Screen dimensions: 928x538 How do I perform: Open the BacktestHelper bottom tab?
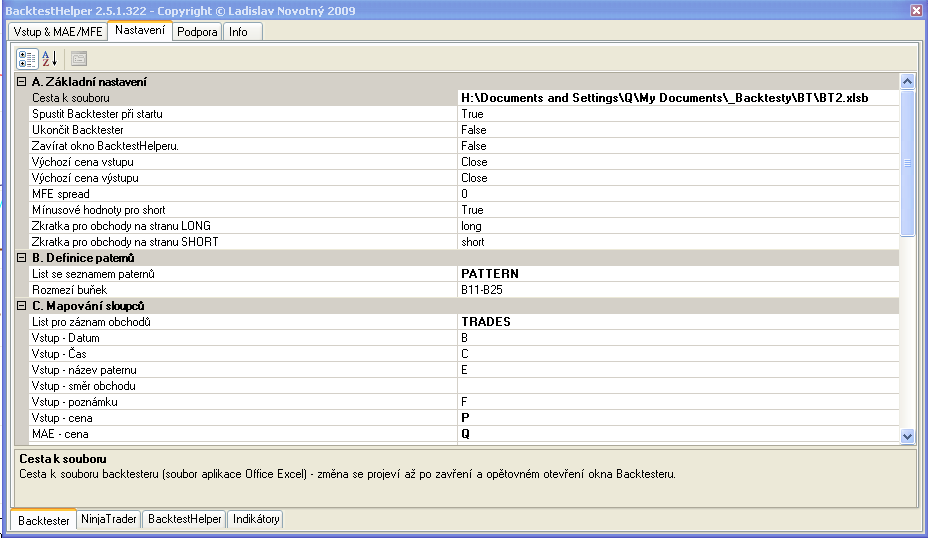[185, 519]
